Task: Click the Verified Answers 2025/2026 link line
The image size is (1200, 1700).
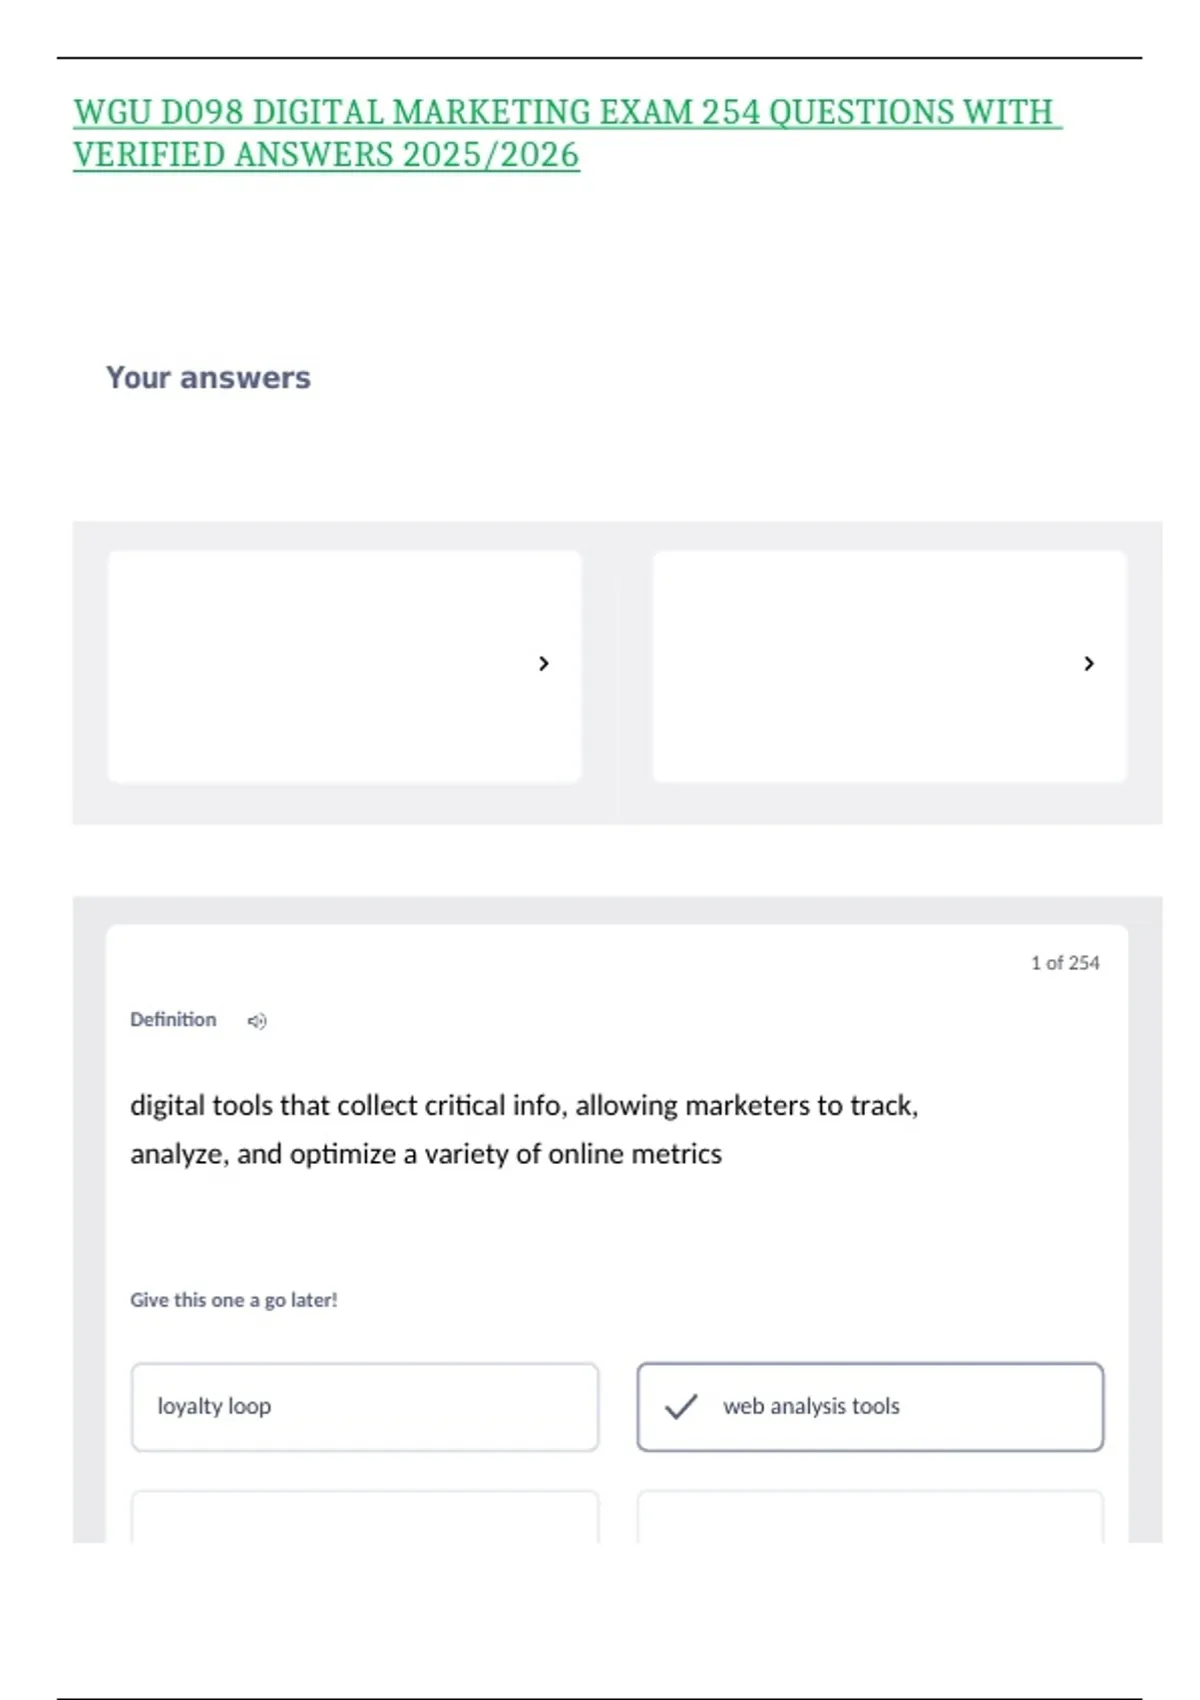Action: 326,155
